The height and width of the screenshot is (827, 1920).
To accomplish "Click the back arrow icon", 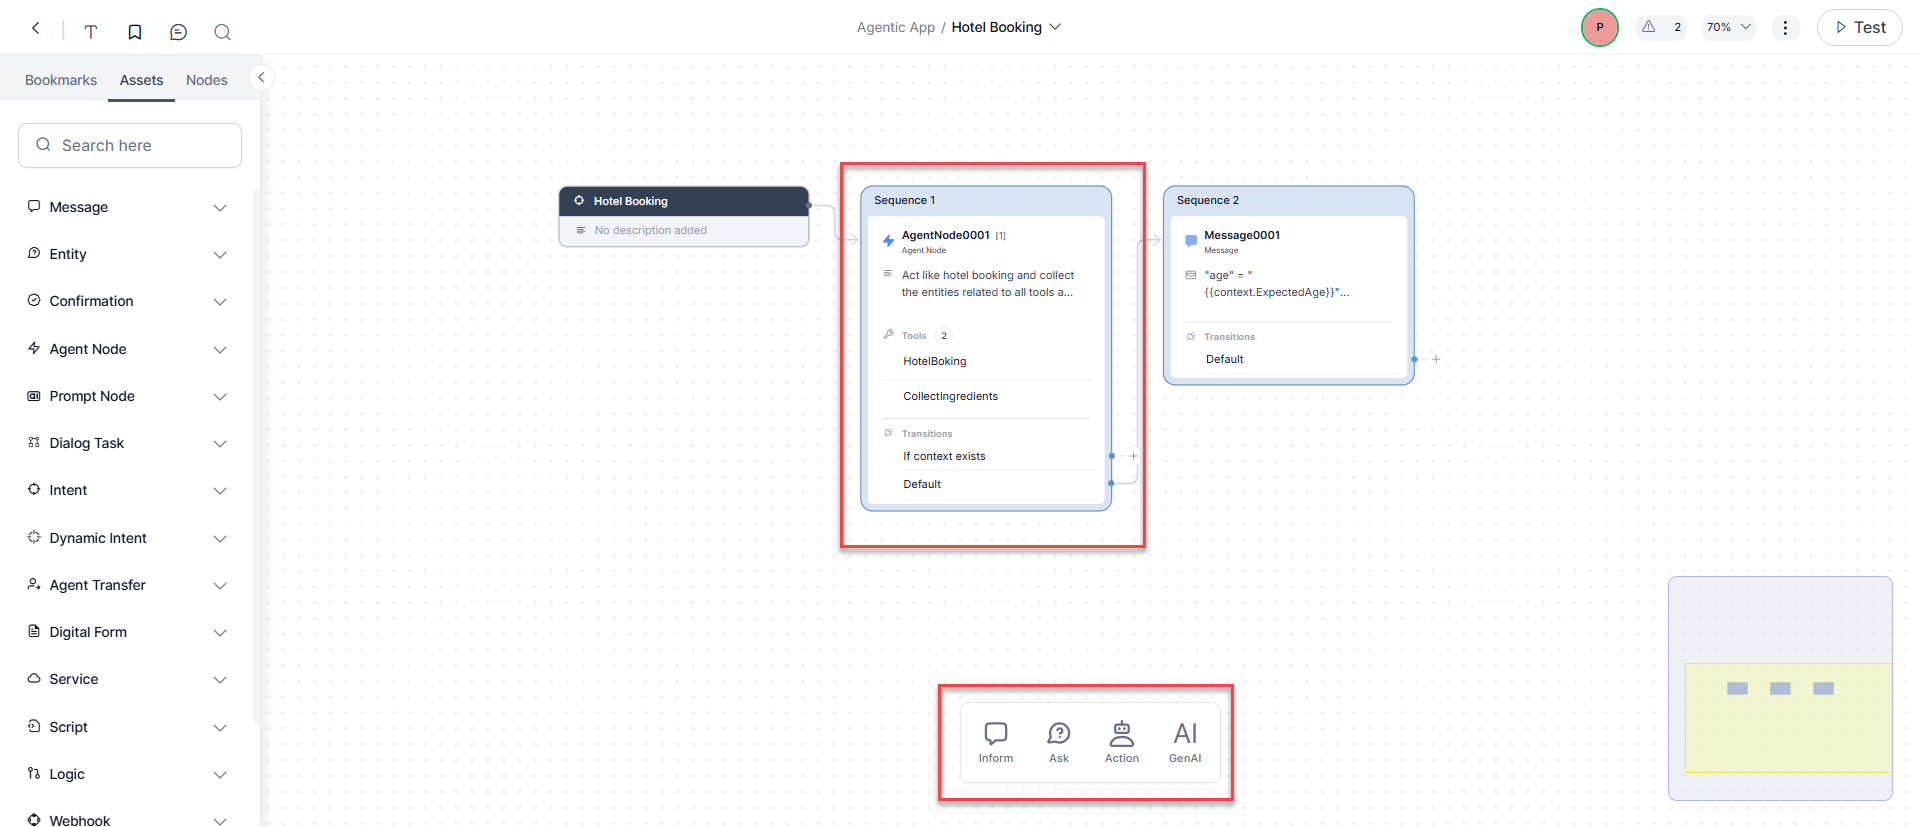I will (36, 29).
